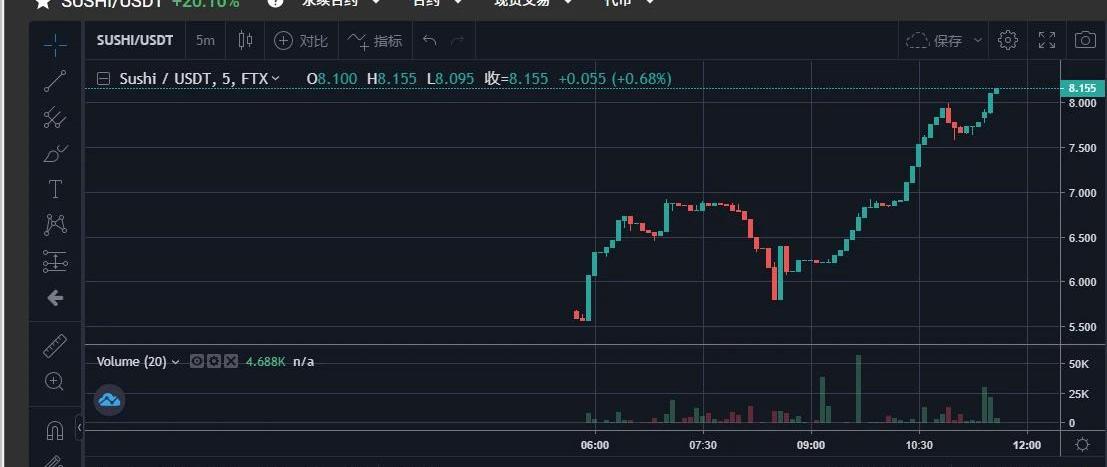1107x467 pixels.
Task: Open the candlestick chart style selector
Action: click(x=246, y=41)
